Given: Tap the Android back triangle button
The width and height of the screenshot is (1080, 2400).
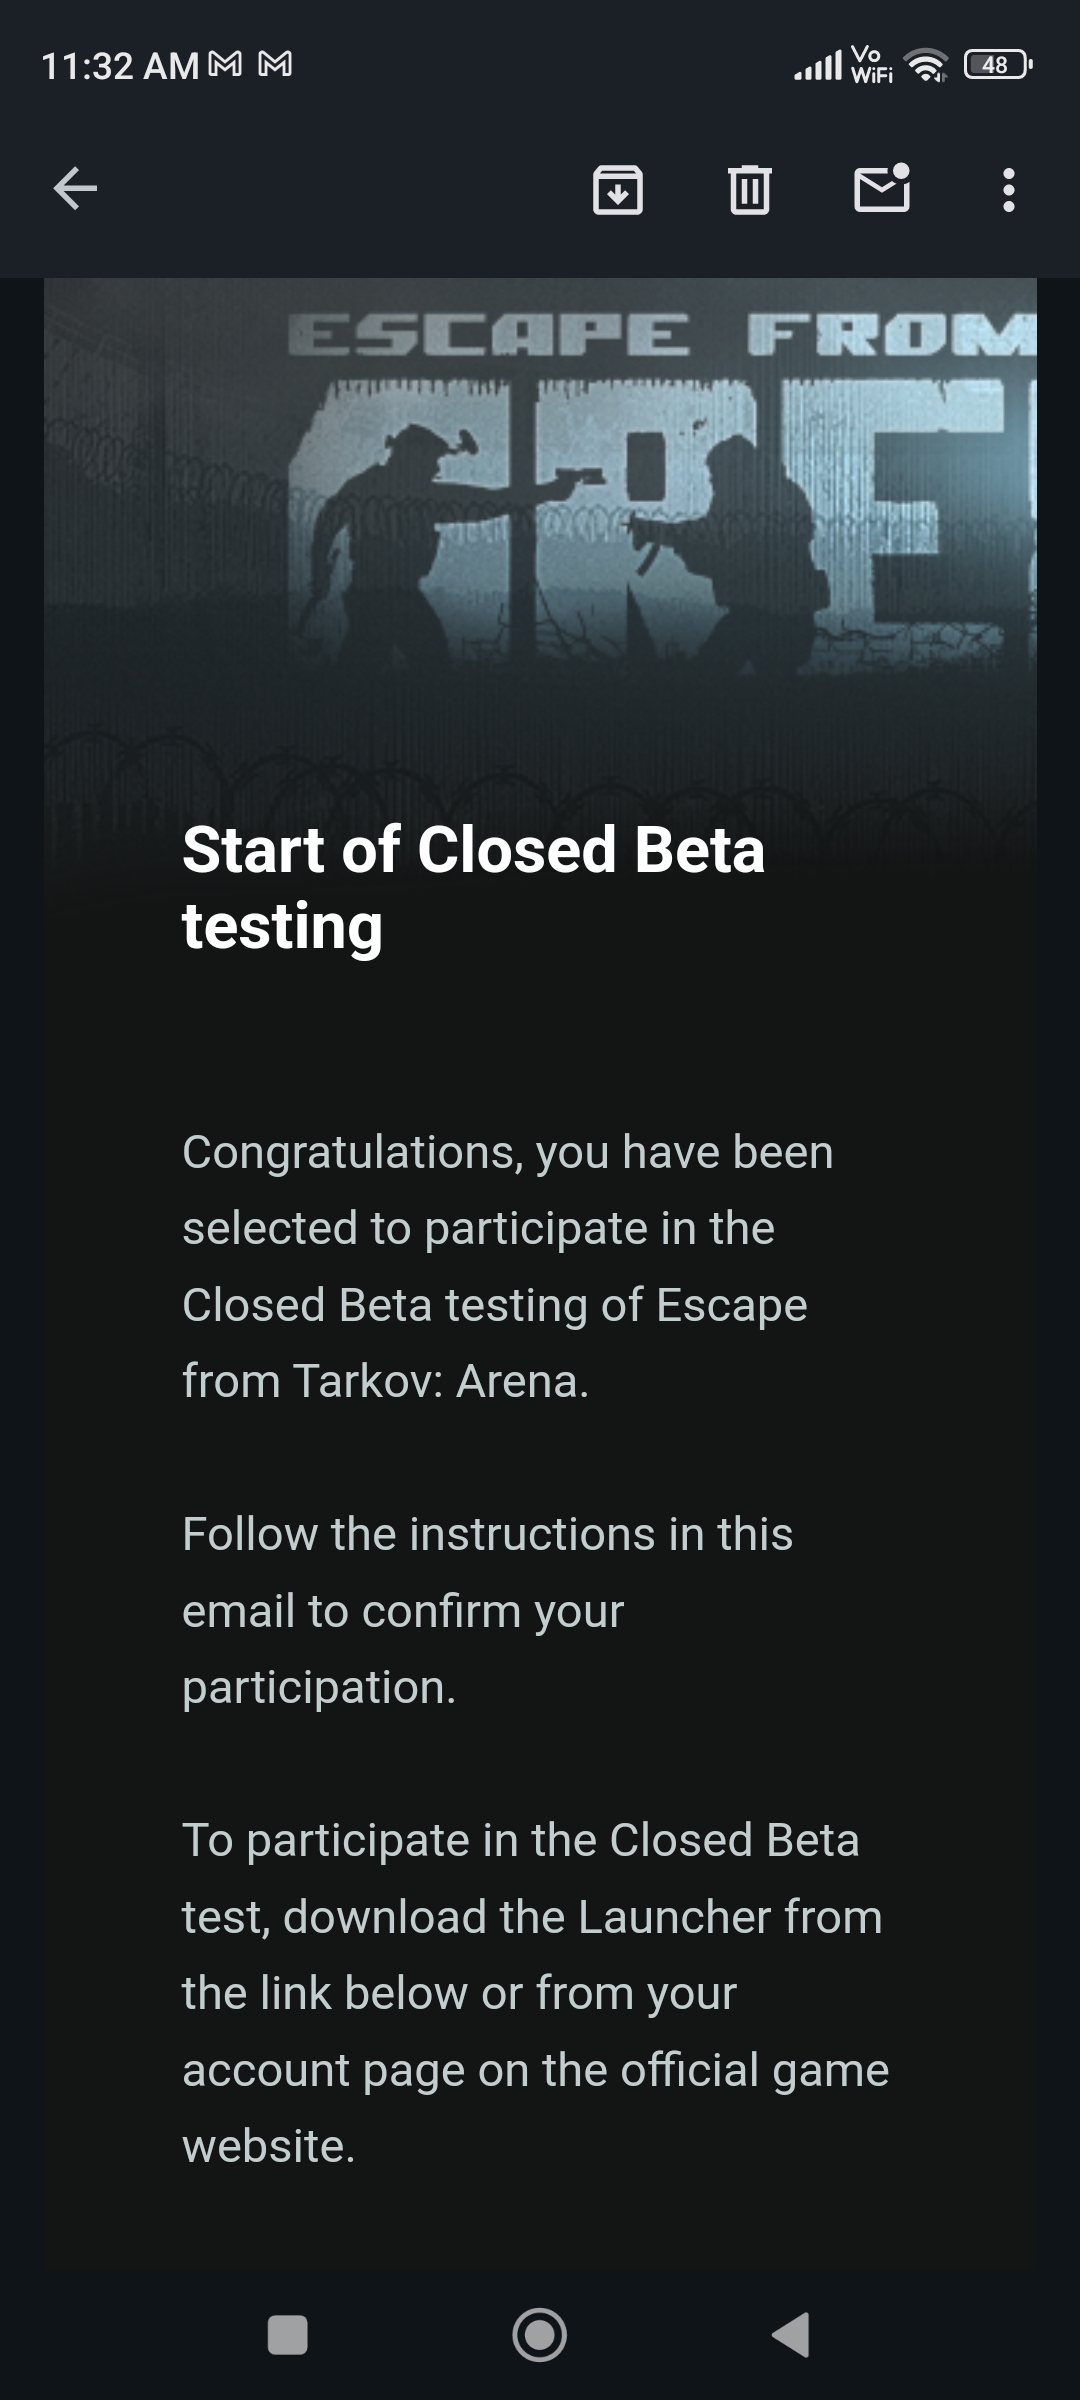Looking at the screenshot, I should 791,2335.
